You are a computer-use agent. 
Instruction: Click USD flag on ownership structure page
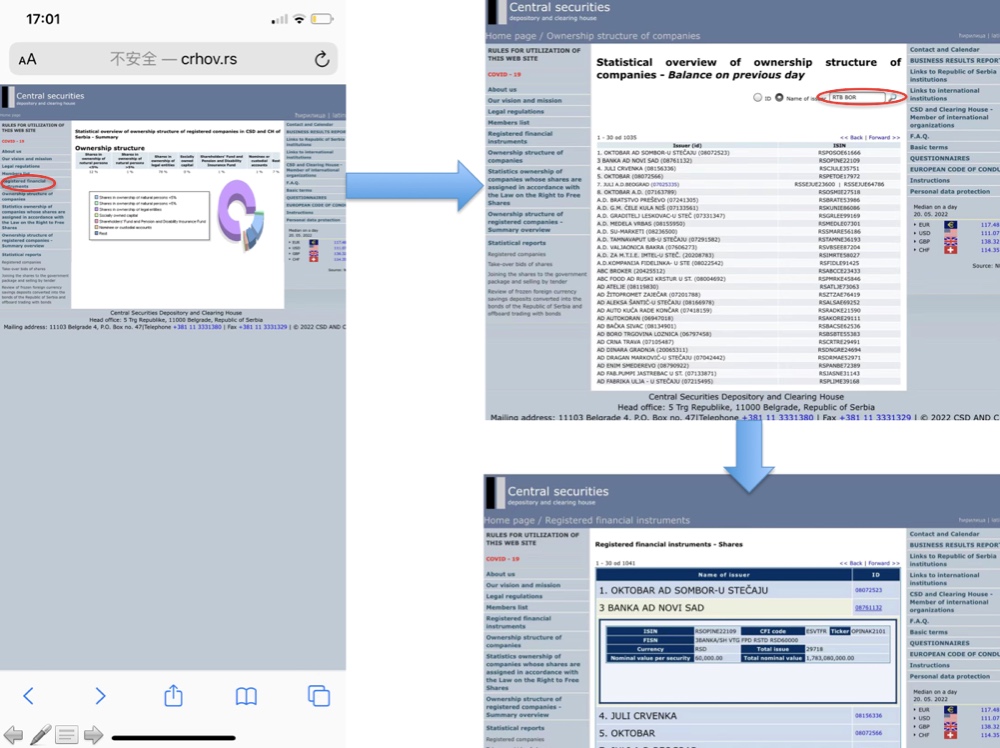pyautogui.click(x=950, y=233)
